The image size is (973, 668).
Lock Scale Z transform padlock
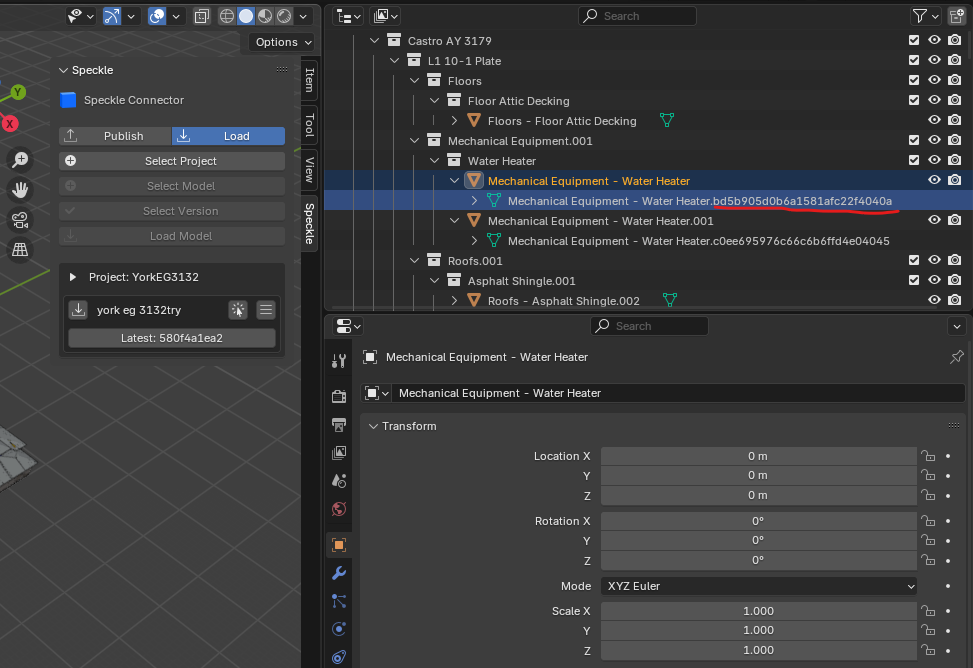click(928, 650)
